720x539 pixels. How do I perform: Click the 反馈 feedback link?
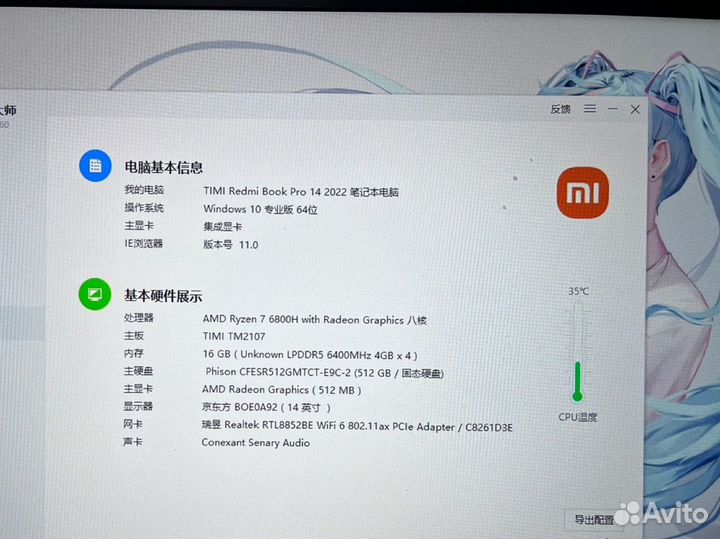560,109
